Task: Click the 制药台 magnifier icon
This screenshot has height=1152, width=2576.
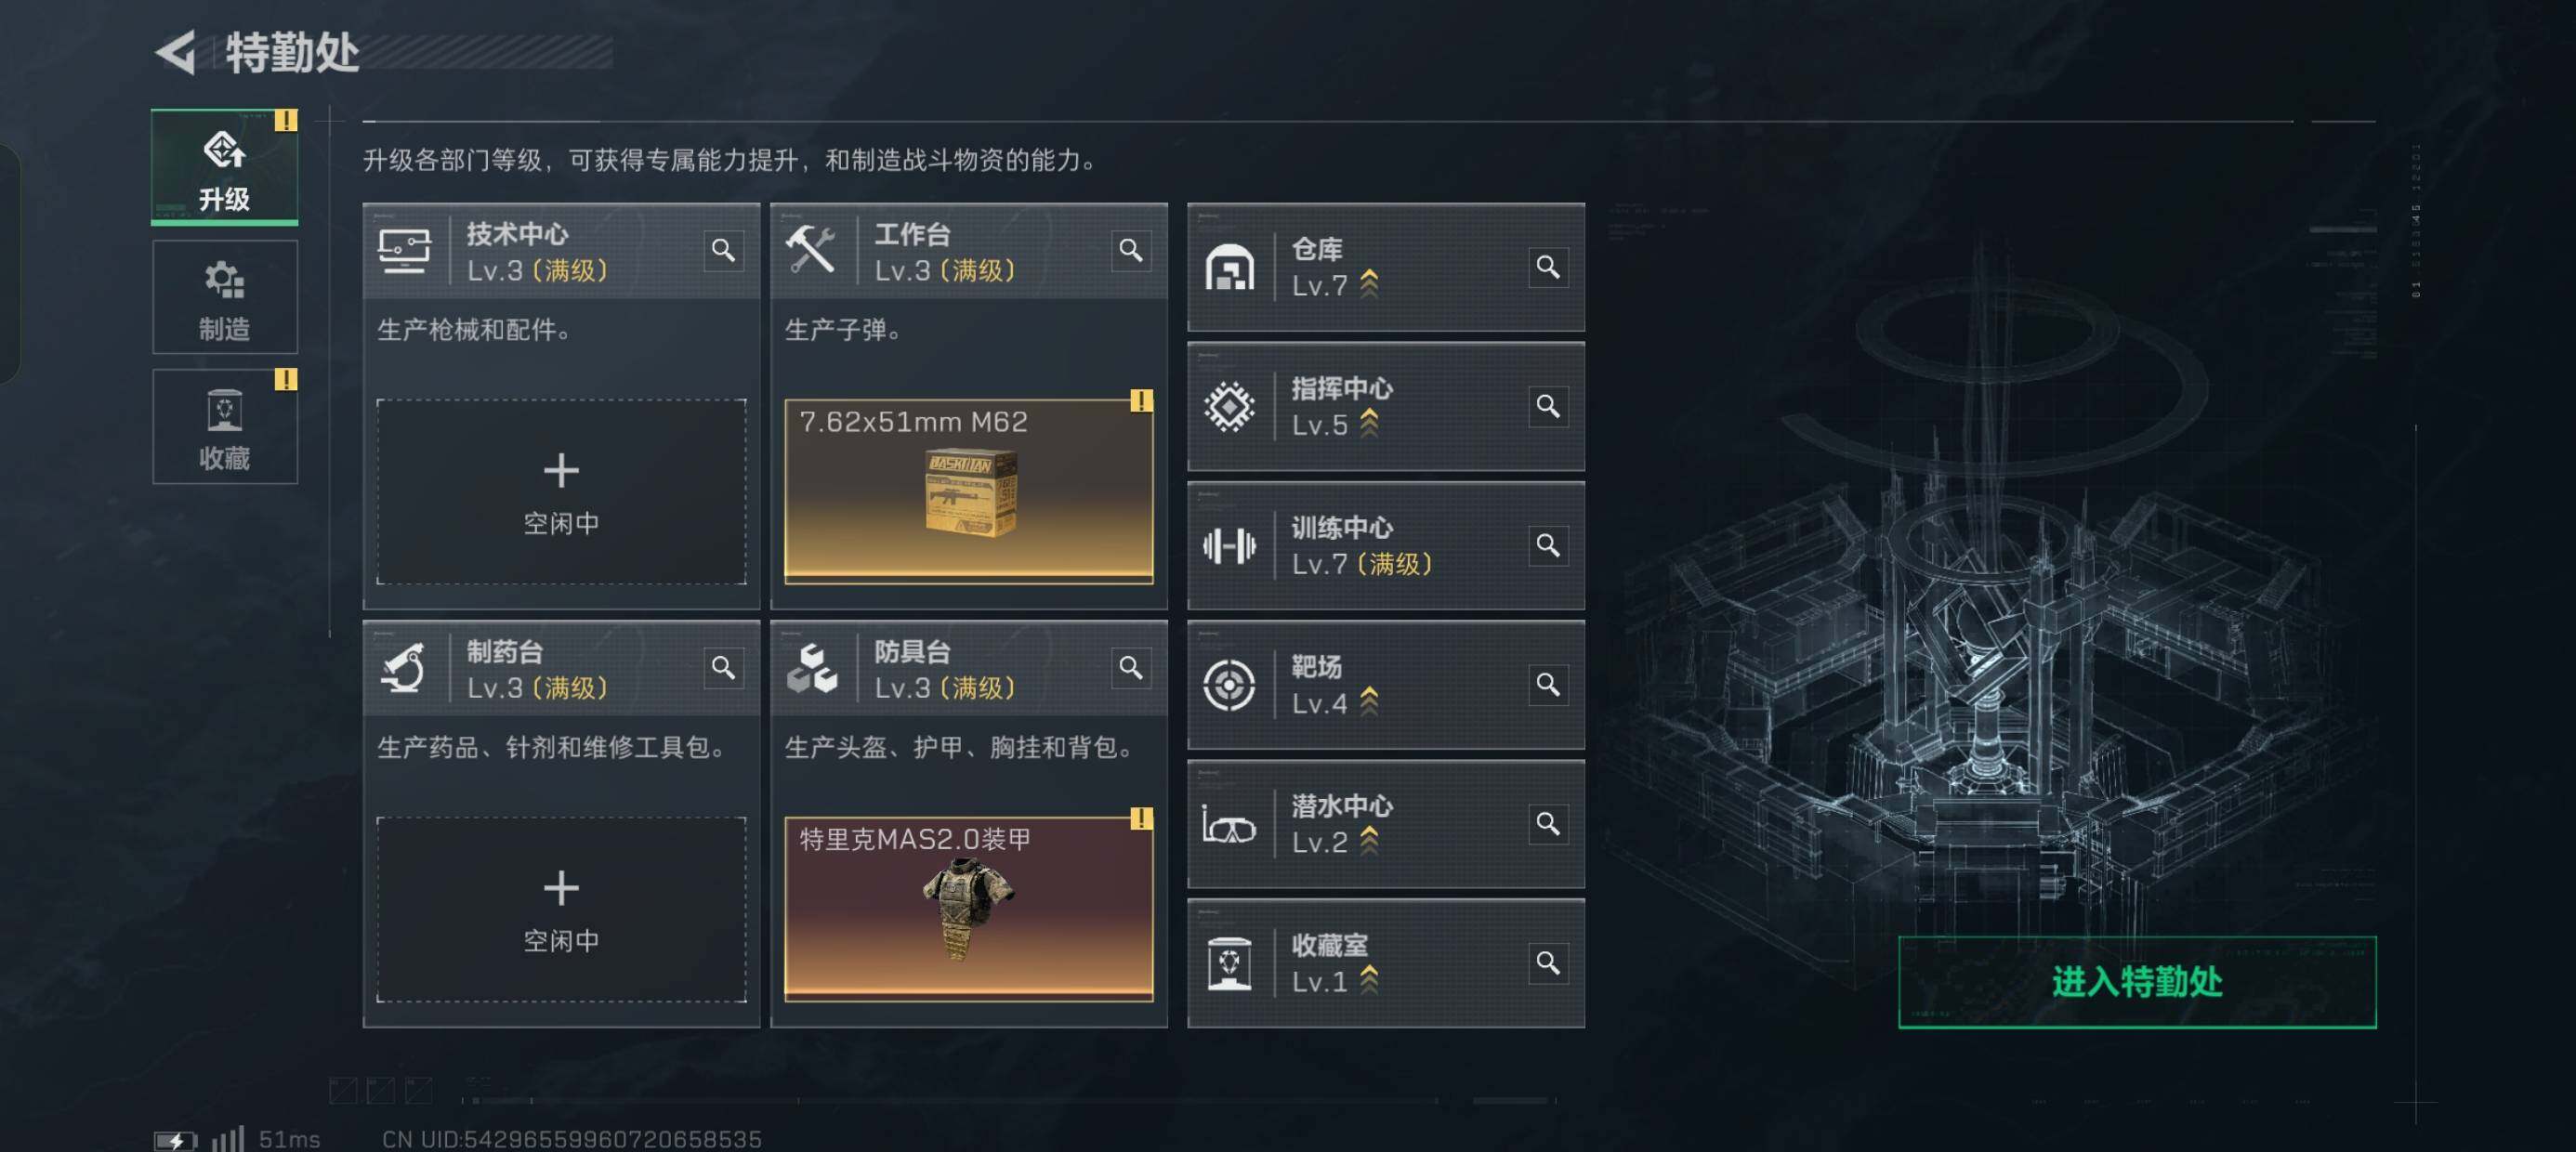Action: coord(723,667)
